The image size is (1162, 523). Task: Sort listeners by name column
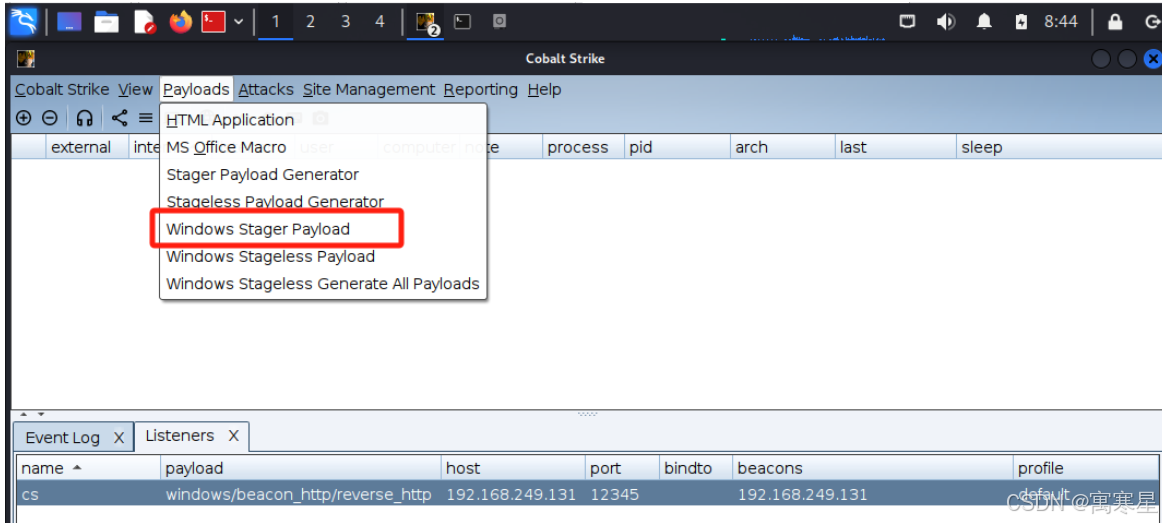[88, 468]
